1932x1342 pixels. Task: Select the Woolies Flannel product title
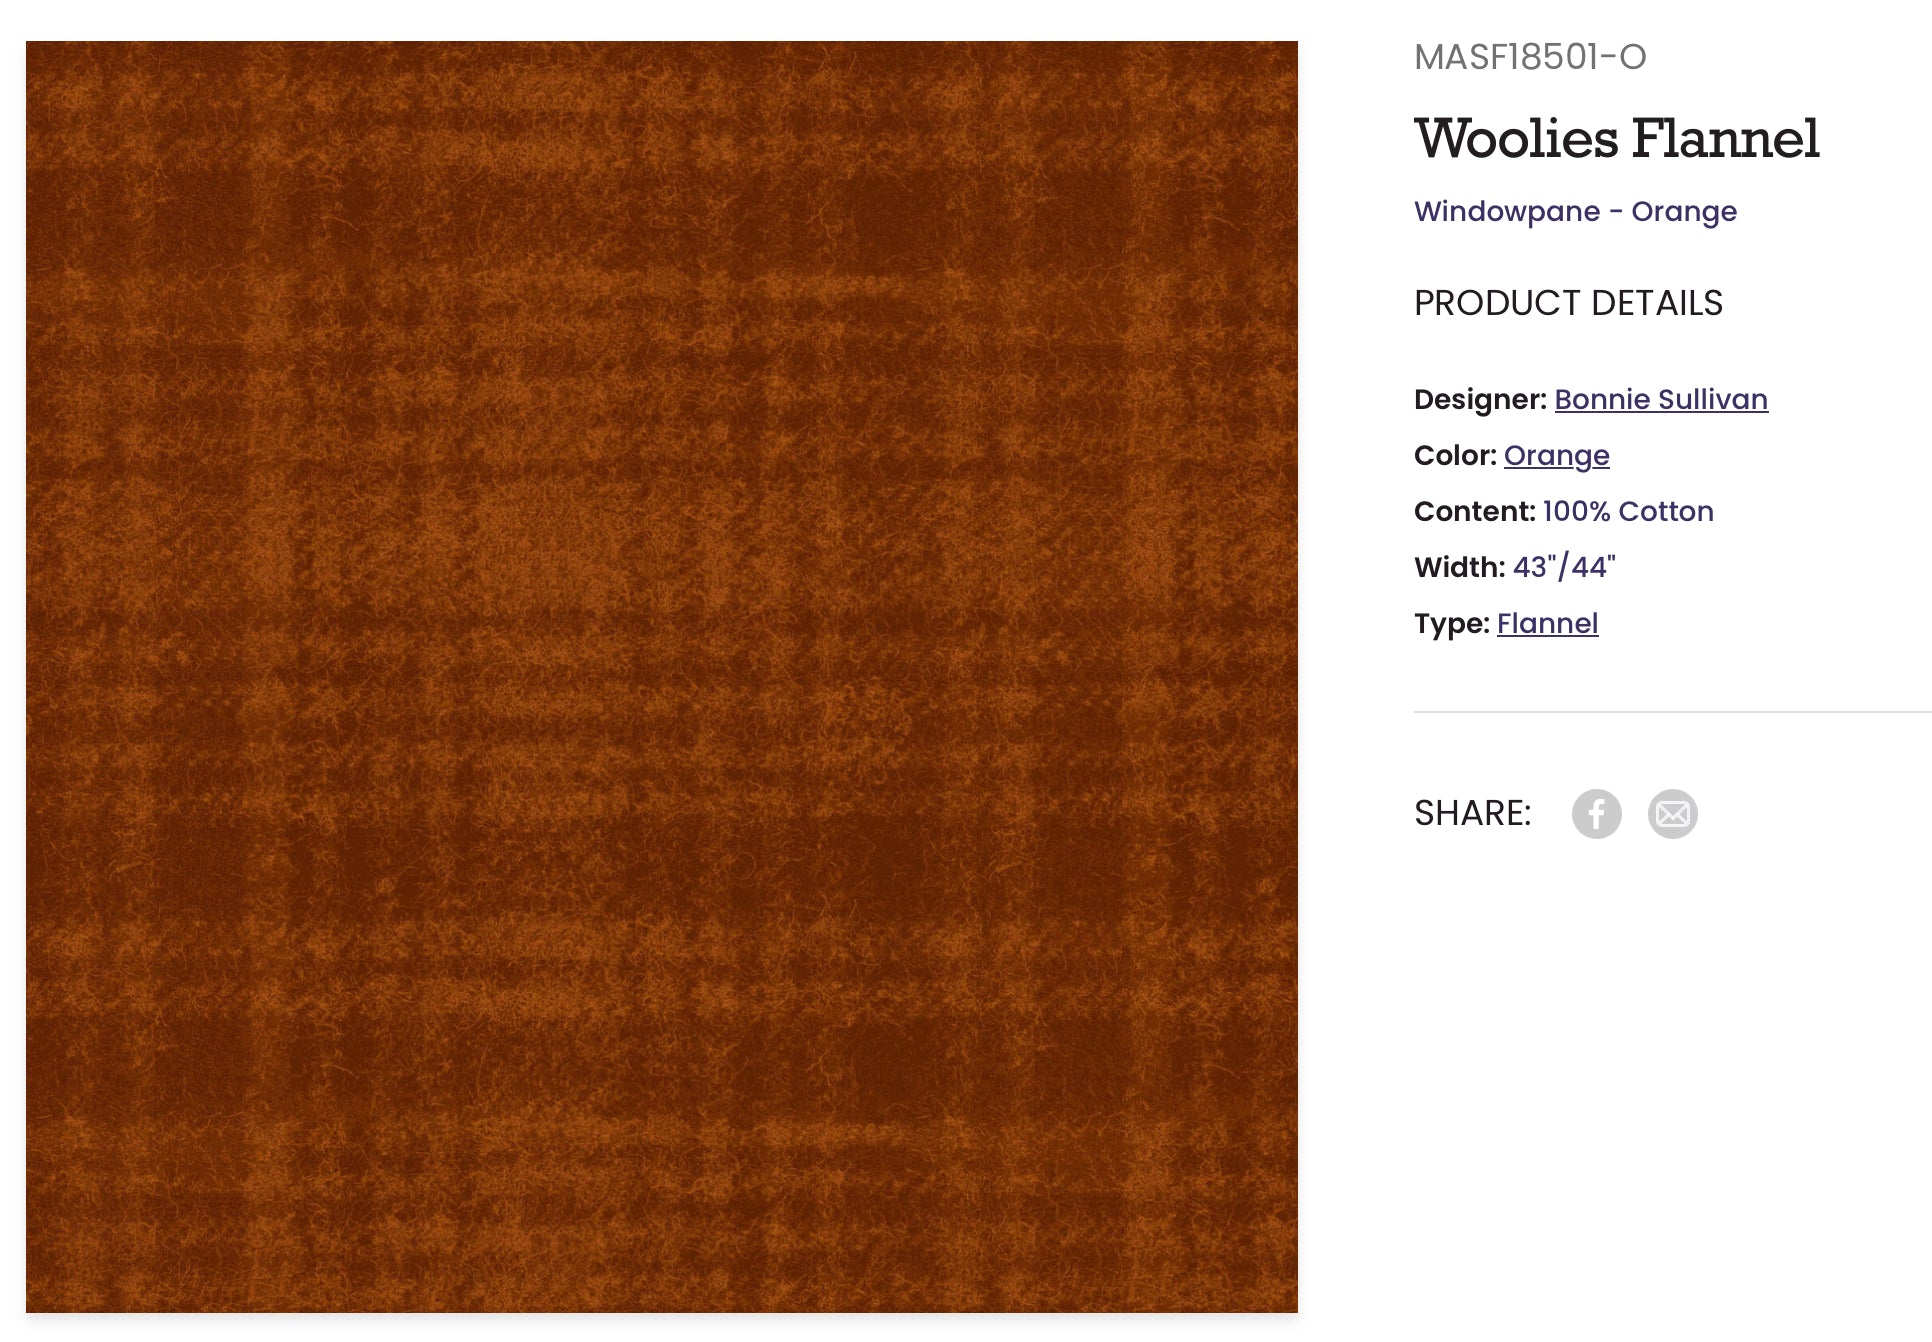(1617, 138)
